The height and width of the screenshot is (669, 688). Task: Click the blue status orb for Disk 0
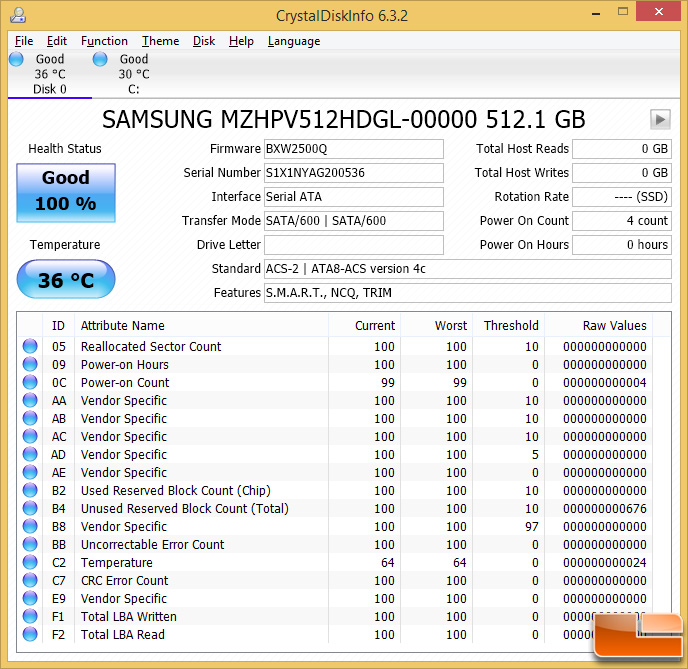[16, 59]
